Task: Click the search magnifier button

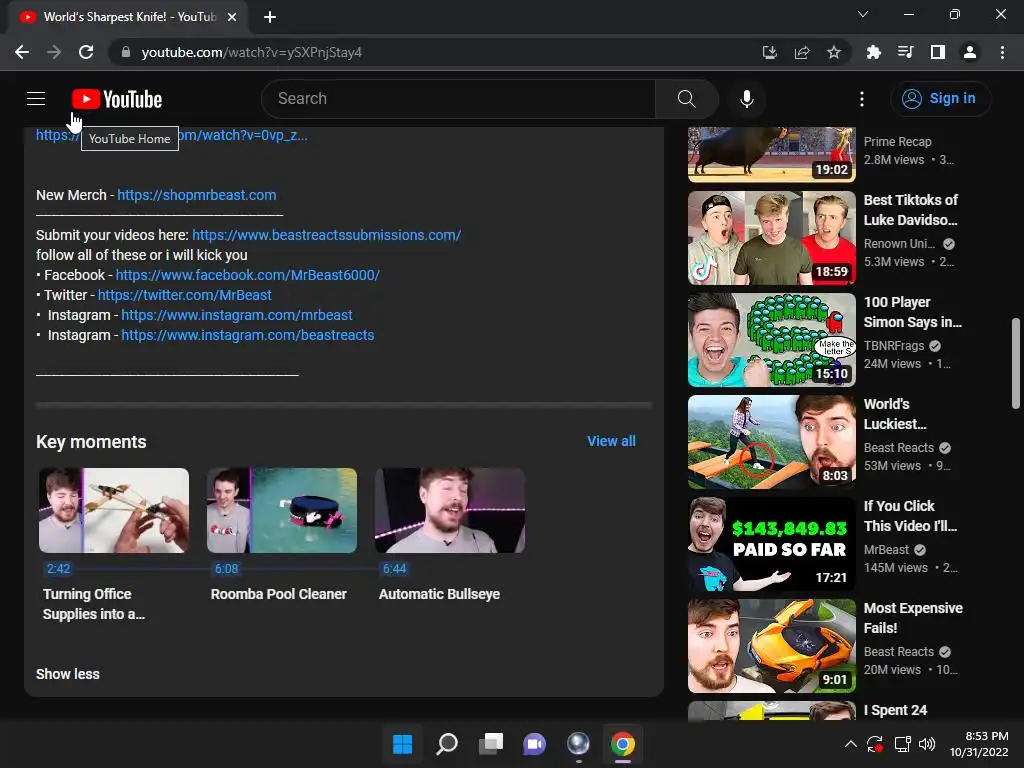Action: [x=686, y=99]
